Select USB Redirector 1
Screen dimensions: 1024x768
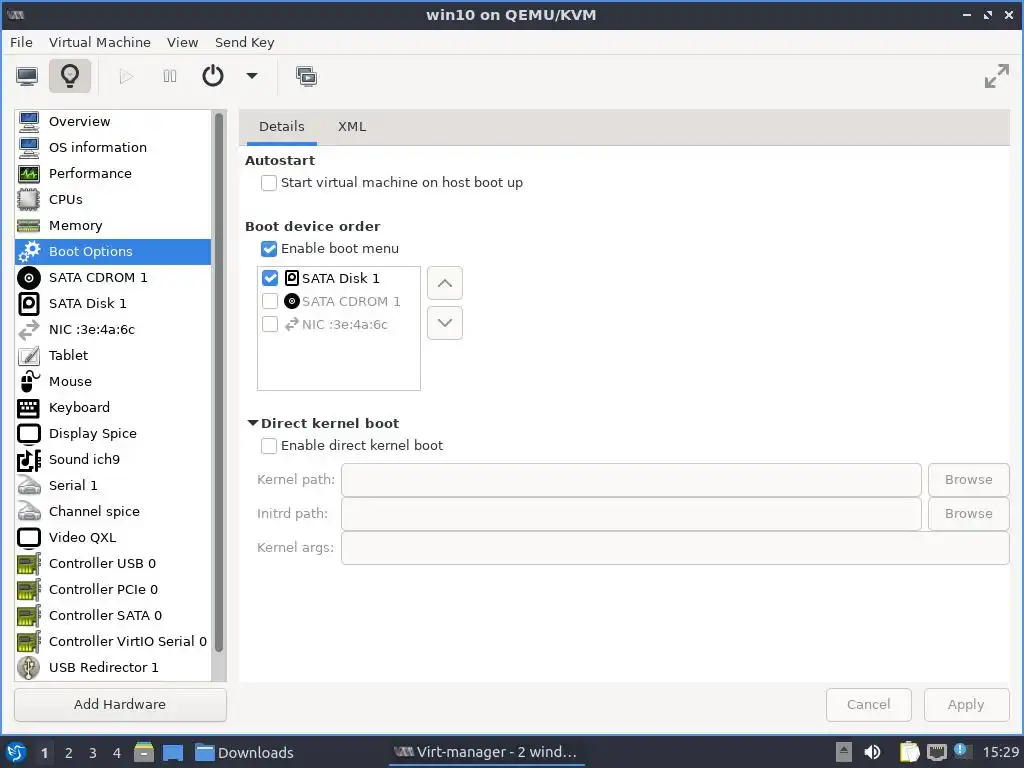(x=113, y=667)
